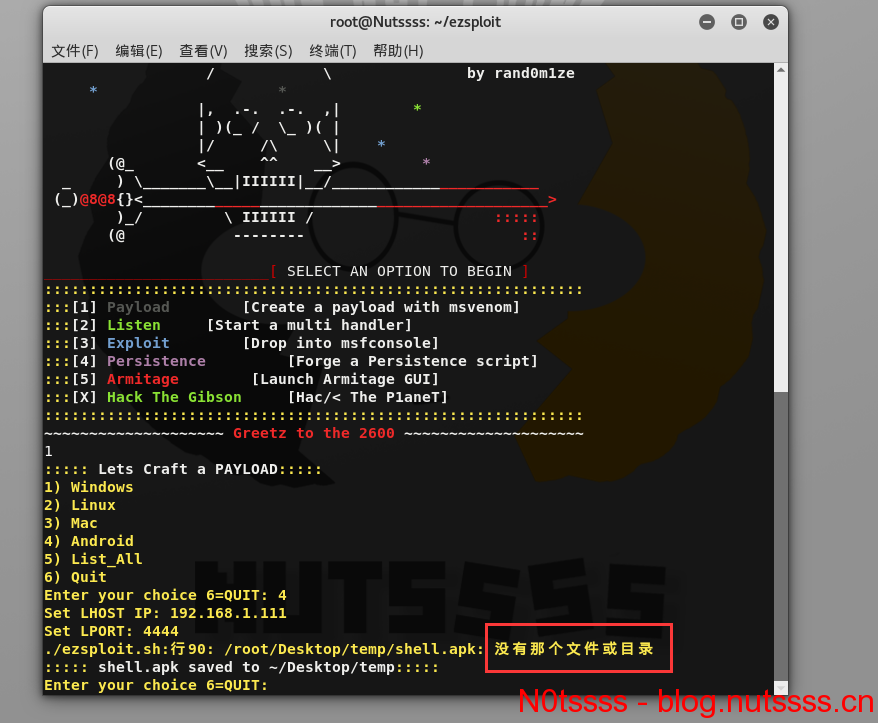
Task: Click 'SELECT AN OPTION TO BEGIN' heading
Action: click(x=399, y=272)
